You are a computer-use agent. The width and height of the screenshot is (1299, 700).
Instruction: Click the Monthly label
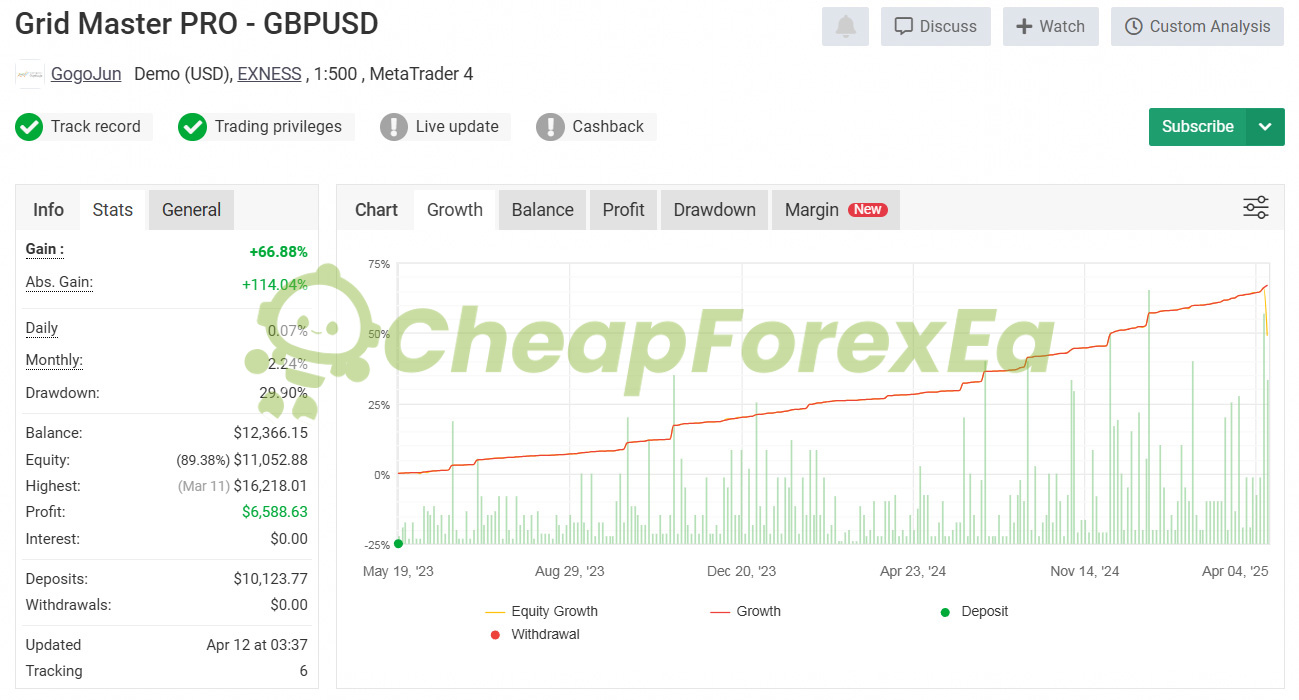coord(54,361)
